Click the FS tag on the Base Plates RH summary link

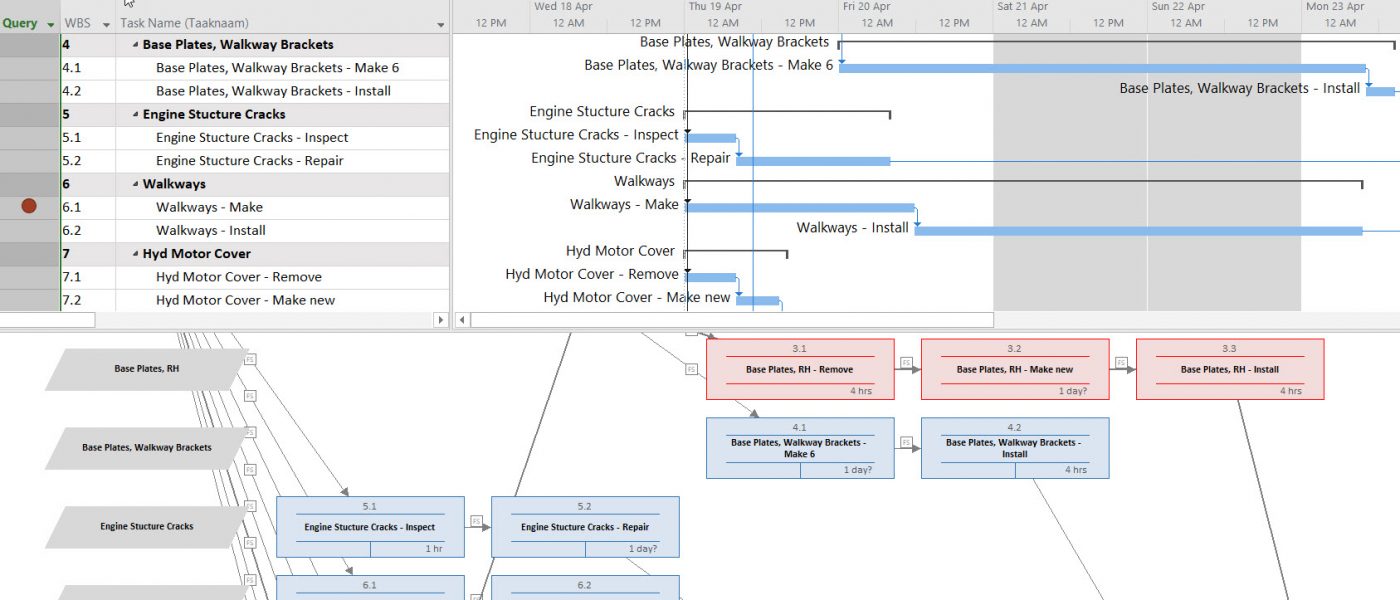pyautogui.click(x=690, y=369)
